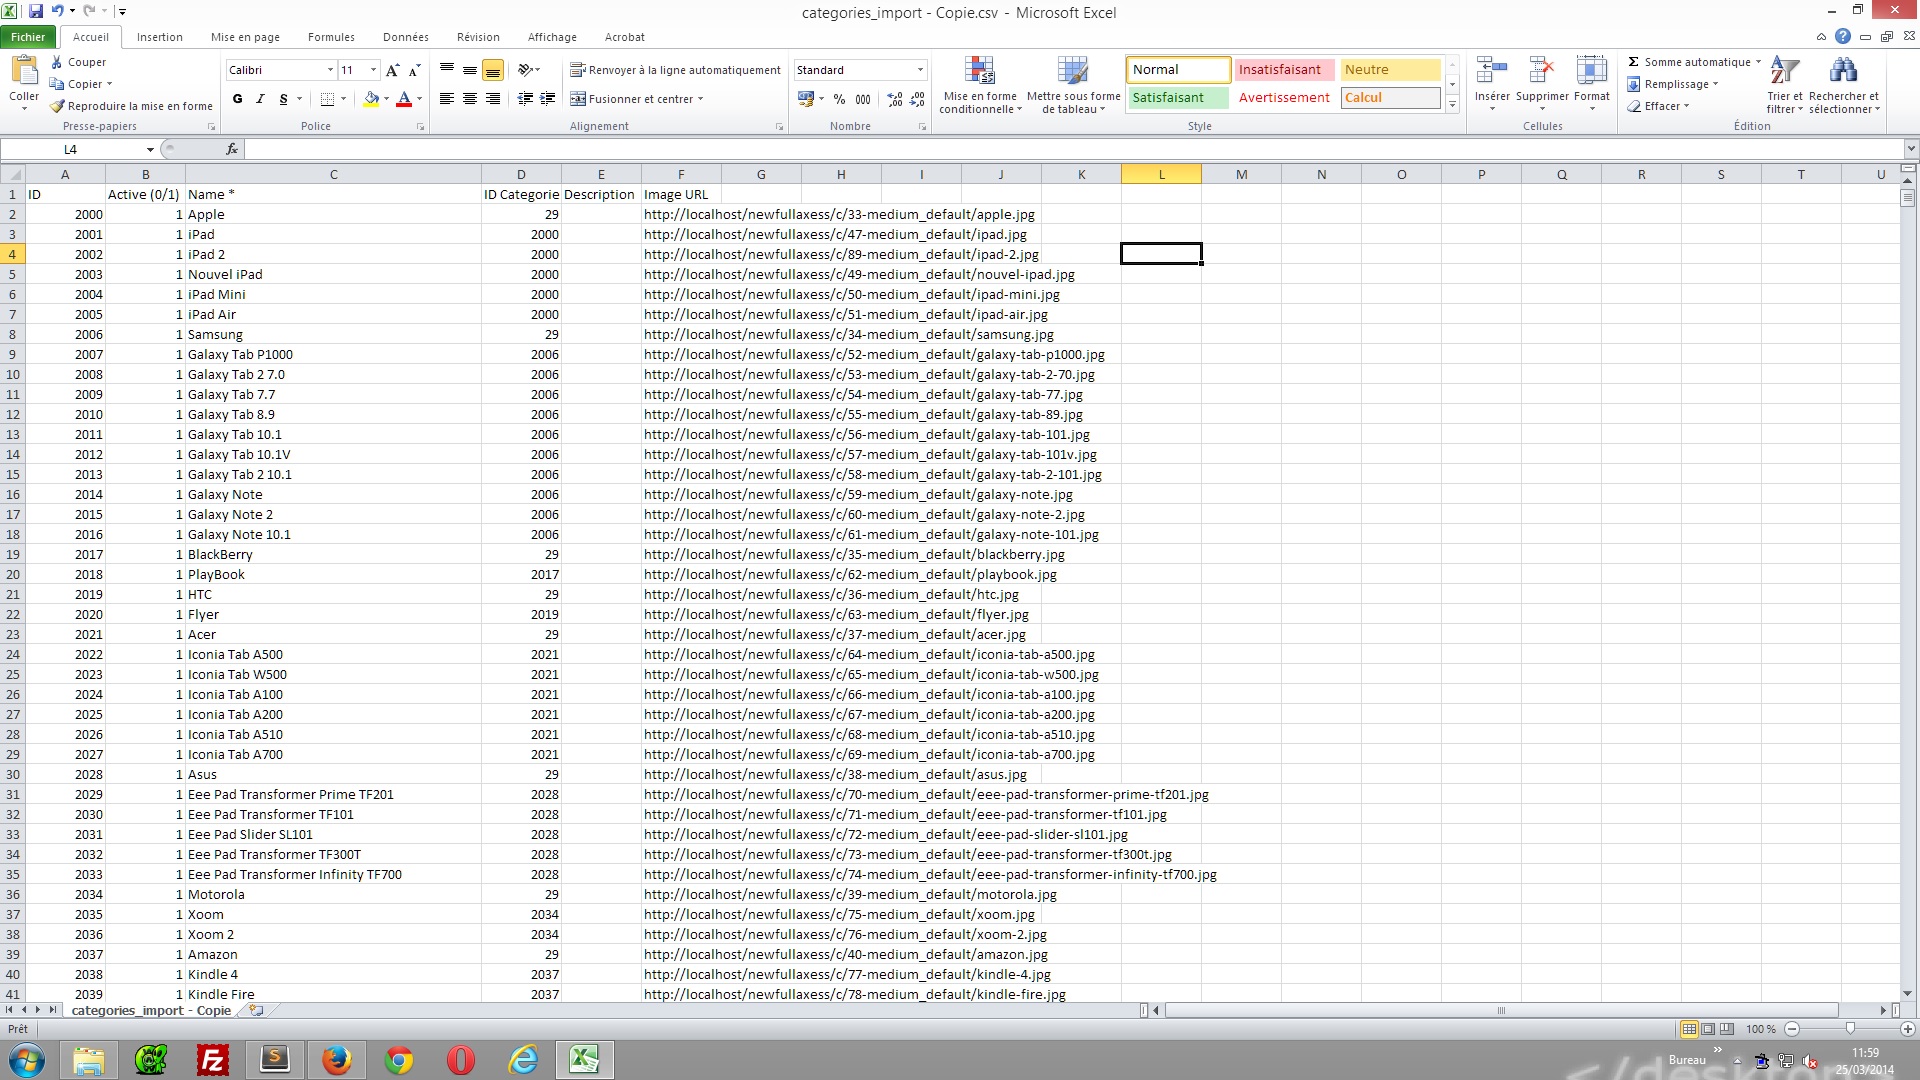Increase the cell indent
The width and height of the screenshot is (1920, 1080).
point(548,99)
